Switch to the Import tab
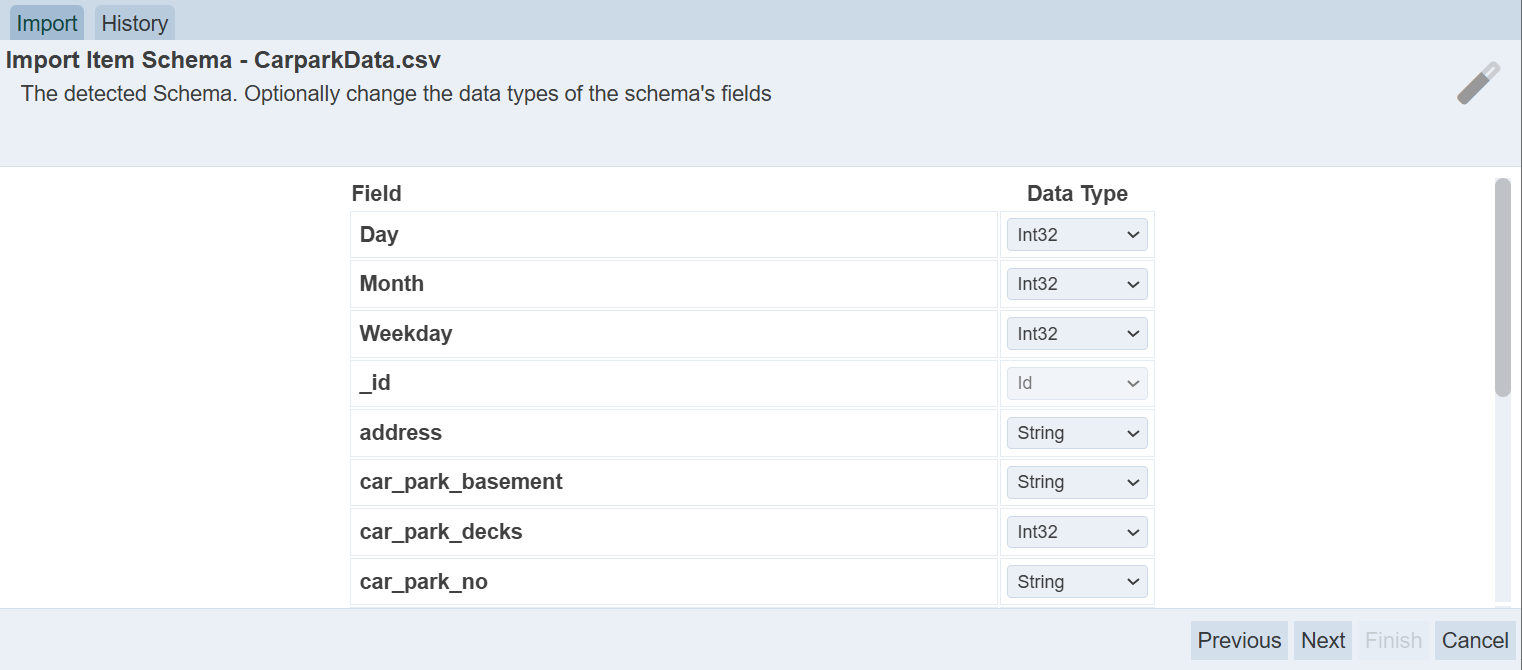This screenshot has width=1522, height=670. (x=47, y=23)
